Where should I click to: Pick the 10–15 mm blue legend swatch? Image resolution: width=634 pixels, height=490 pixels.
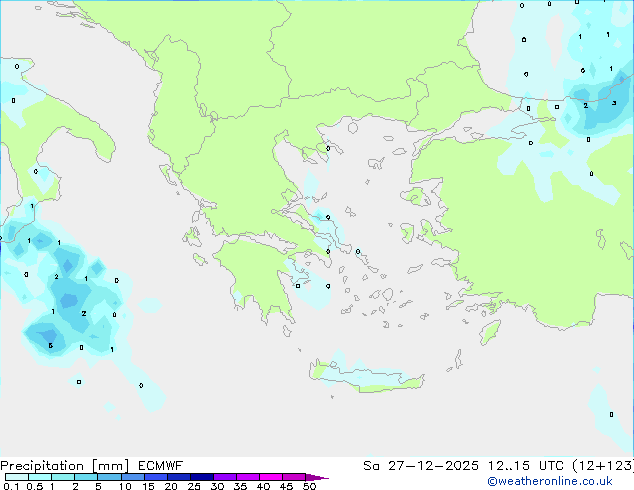pos(132,477)
